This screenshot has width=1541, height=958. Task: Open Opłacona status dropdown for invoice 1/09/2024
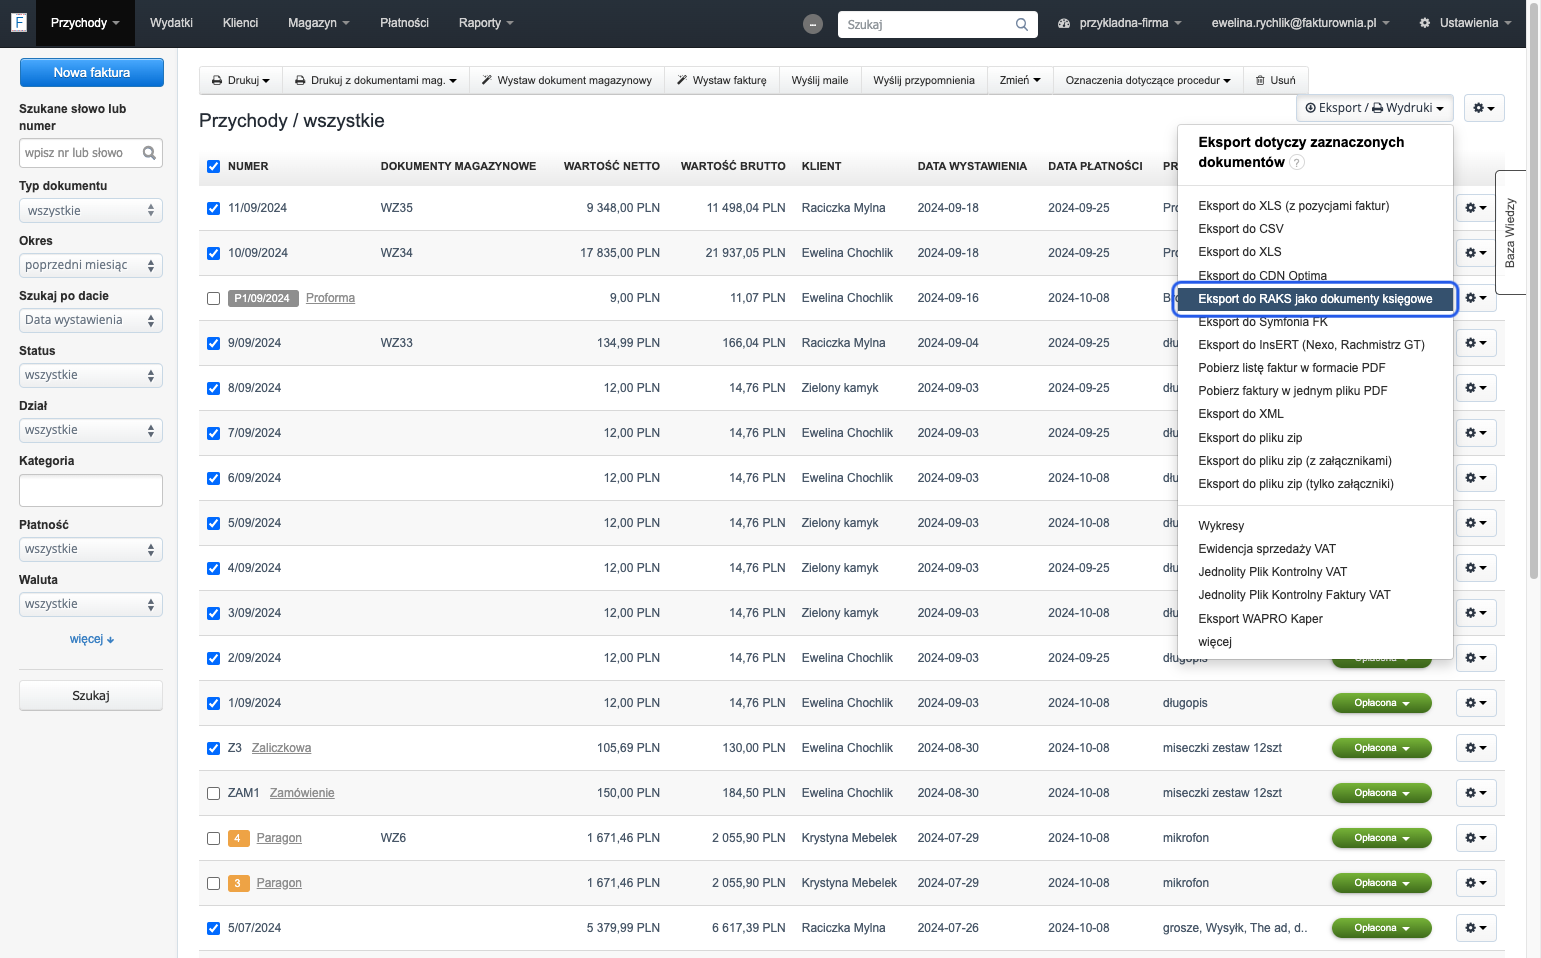[x=1381, y=703]
